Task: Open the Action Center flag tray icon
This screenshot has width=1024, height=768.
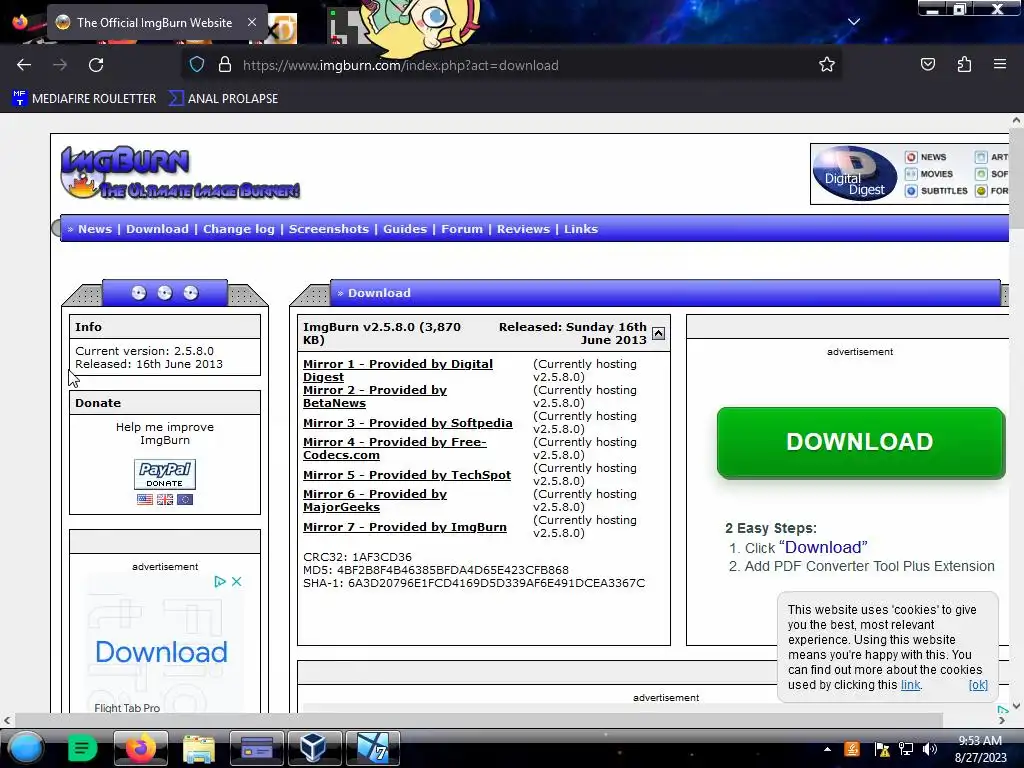Action: pos(882,749)
